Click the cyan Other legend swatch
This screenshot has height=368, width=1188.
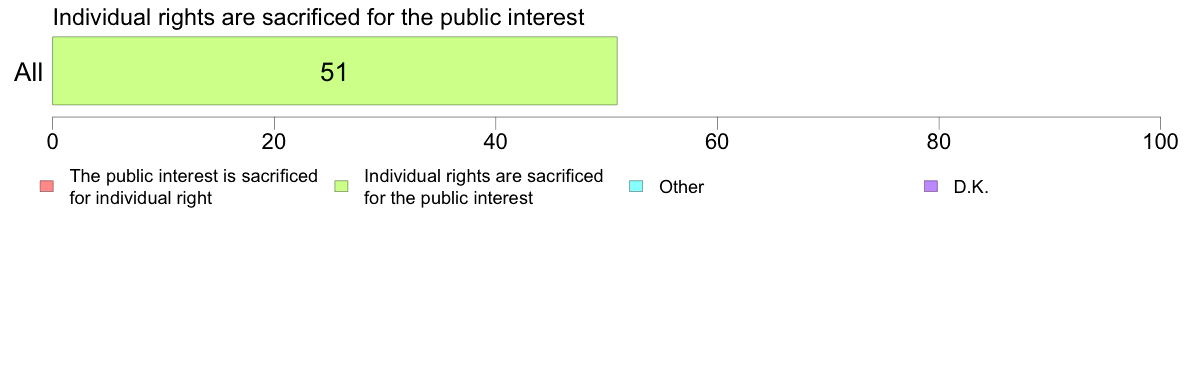636,186
